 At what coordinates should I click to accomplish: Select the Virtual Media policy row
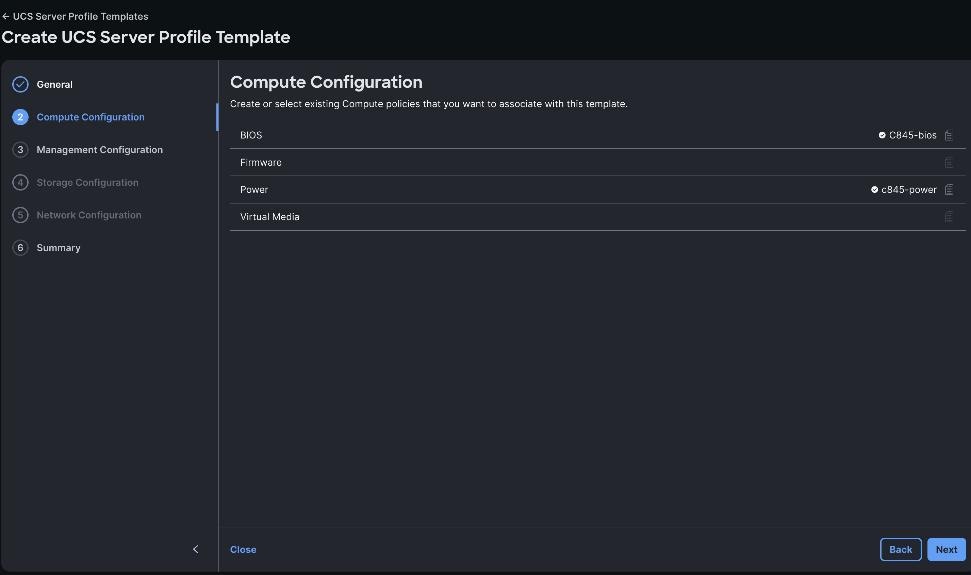coord(598,217)
